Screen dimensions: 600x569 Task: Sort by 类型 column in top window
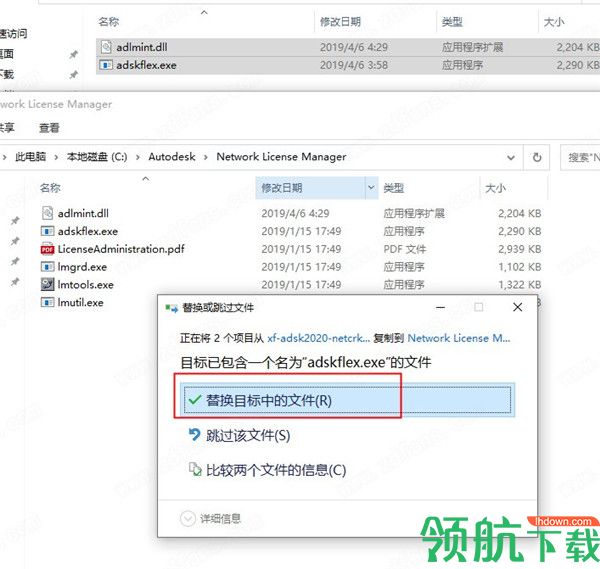(x=452, y=21)
